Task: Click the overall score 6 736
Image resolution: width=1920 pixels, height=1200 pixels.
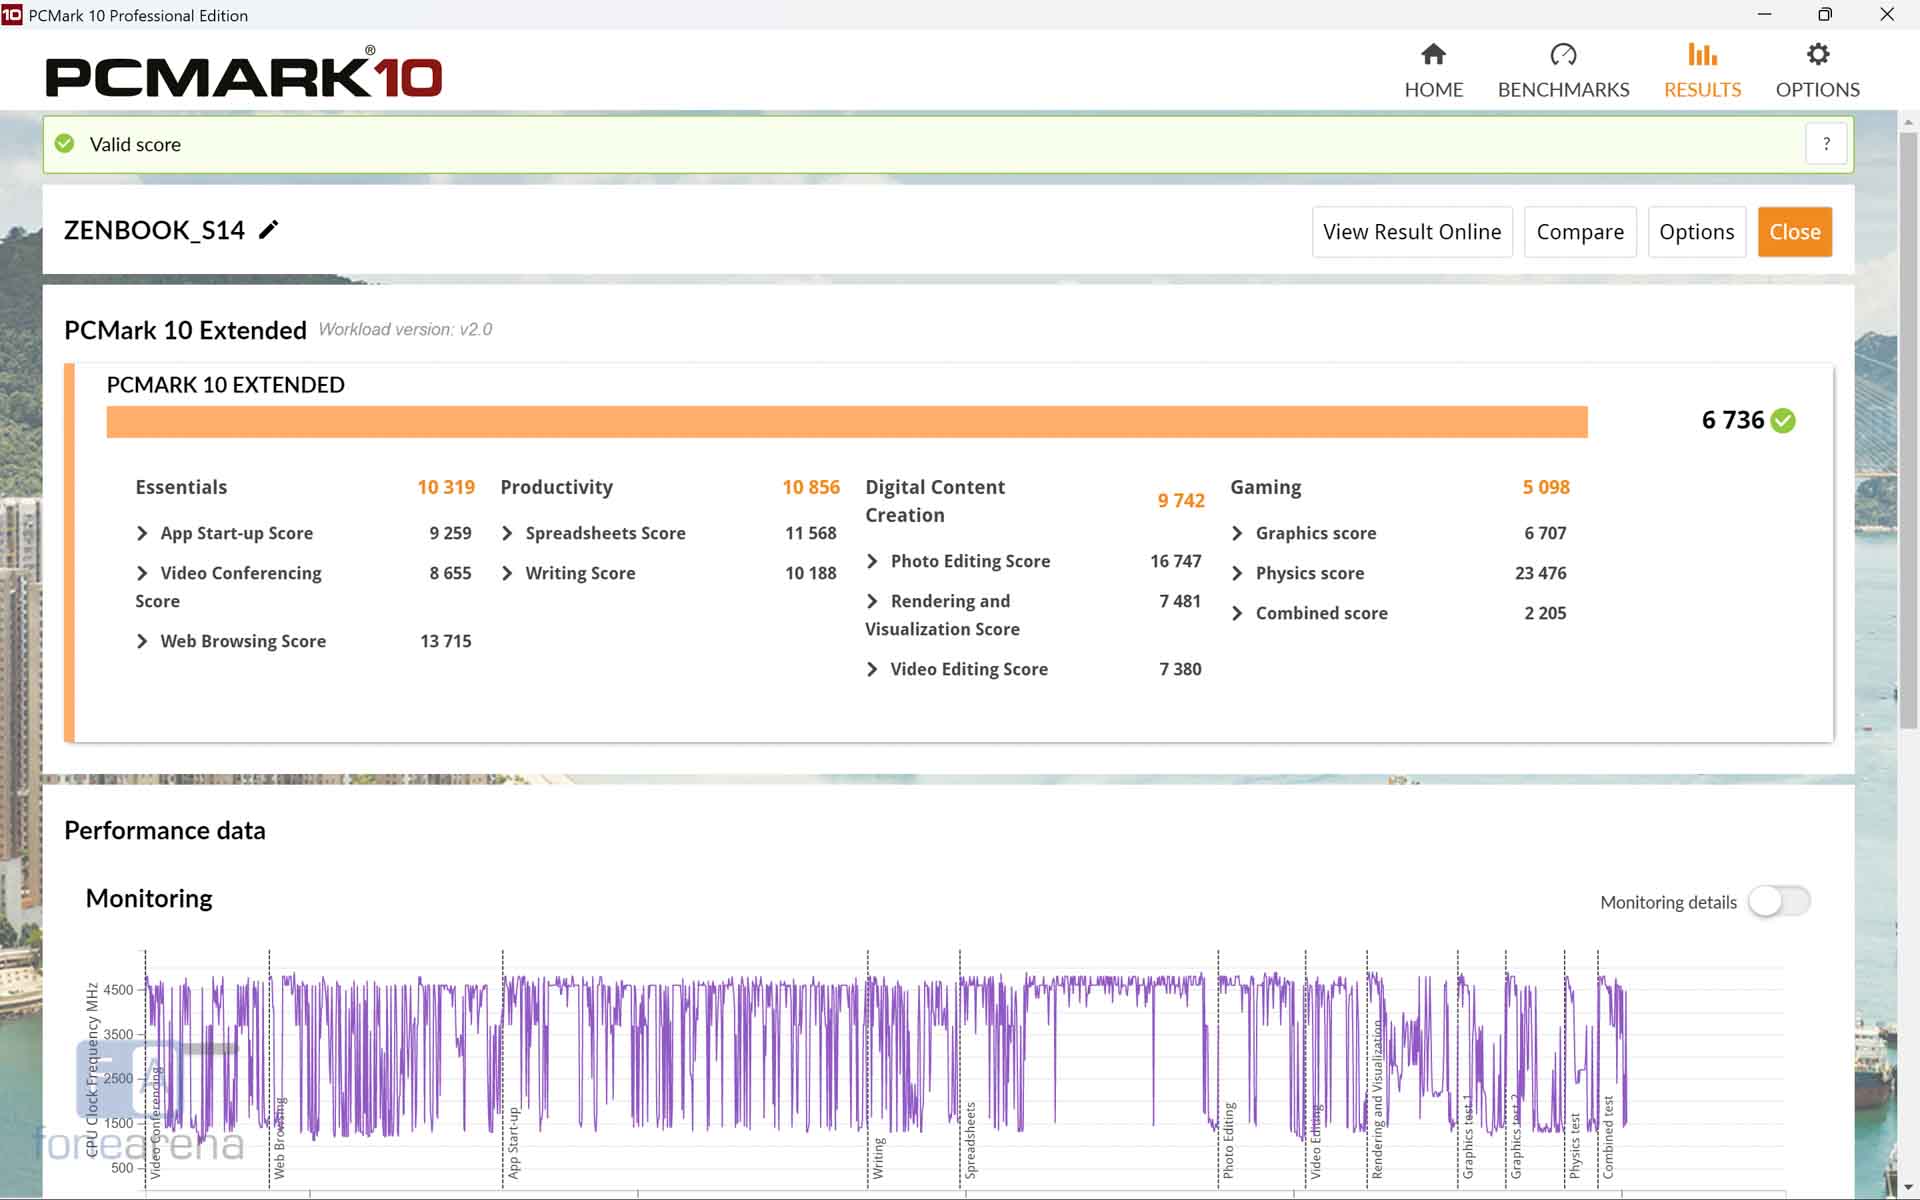Action: [1733, 420]
